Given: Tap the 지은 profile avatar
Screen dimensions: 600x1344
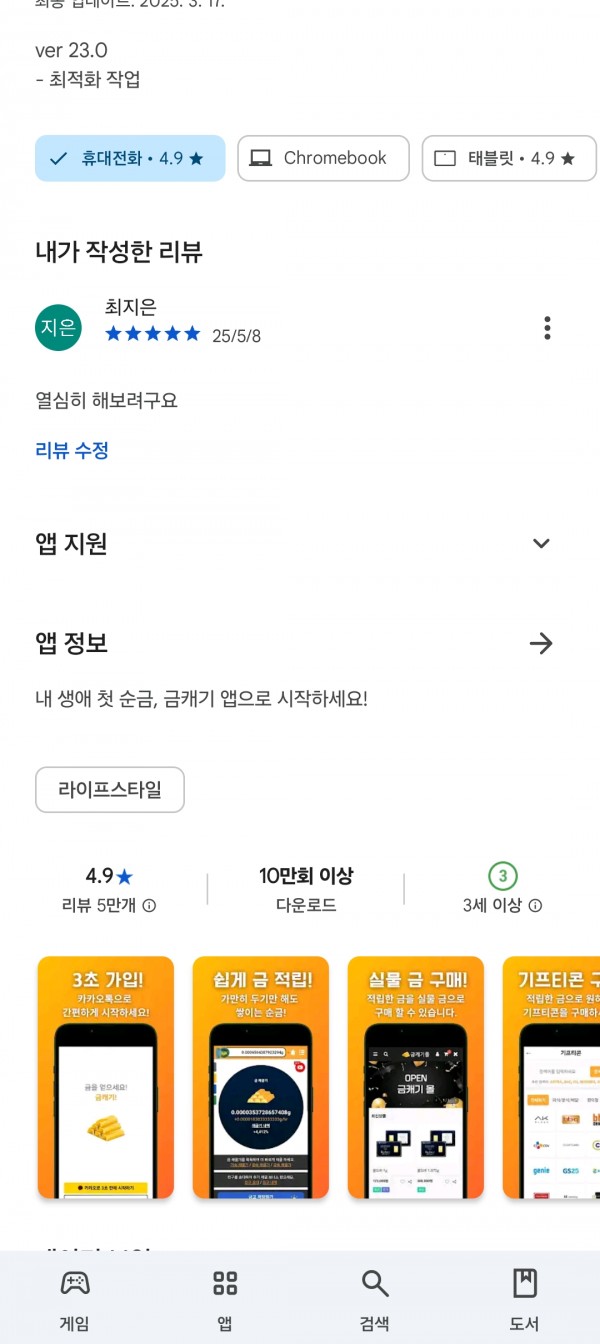Looking at the screenshot, I should click(58, 327).
